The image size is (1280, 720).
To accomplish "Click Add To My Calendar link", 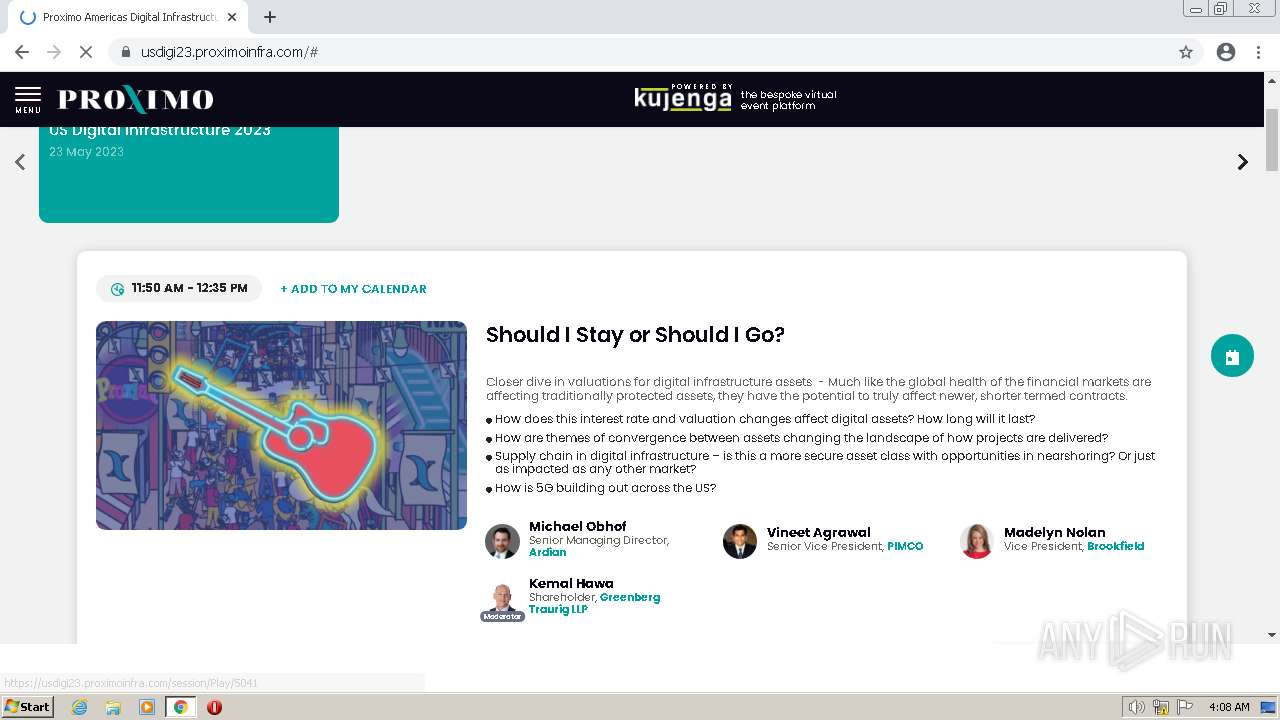I will click(353, 289).
